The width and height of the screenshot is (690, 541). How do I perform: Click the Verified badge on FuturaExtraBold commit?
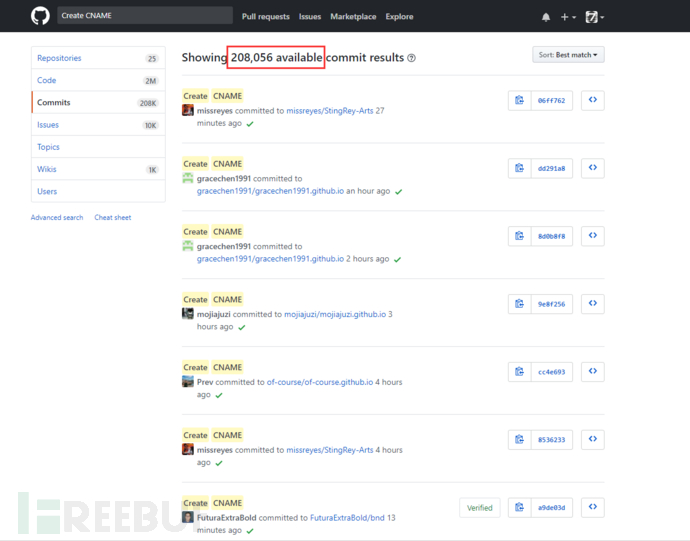pyautogui.click(x=480, y=508)
